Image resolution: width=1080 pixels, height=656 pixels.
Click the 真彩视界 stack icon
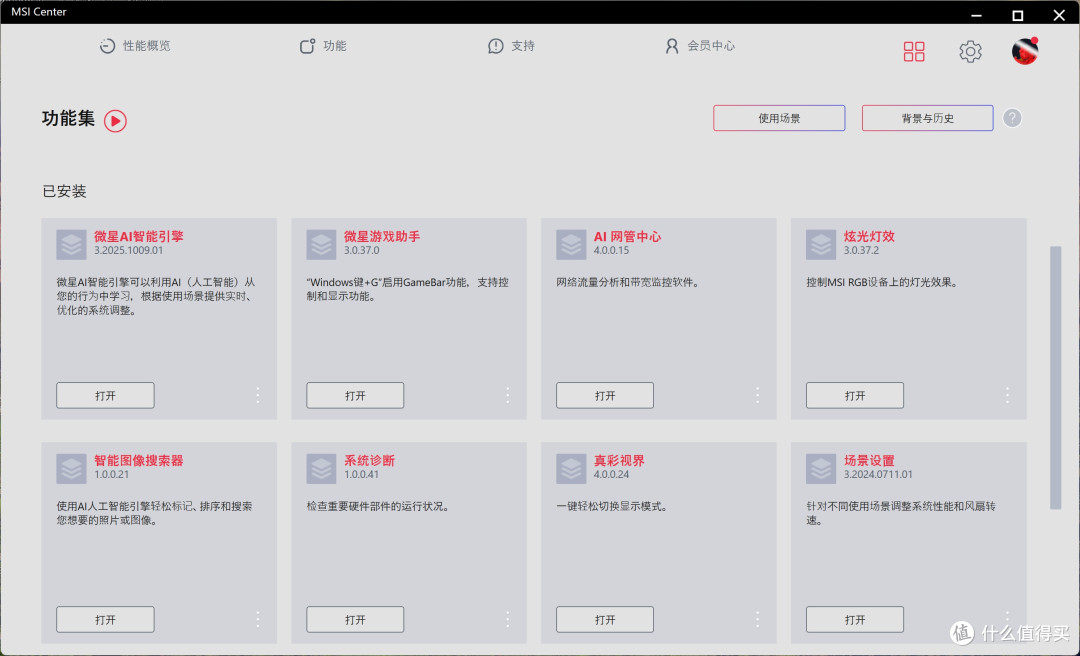point(571,469)
